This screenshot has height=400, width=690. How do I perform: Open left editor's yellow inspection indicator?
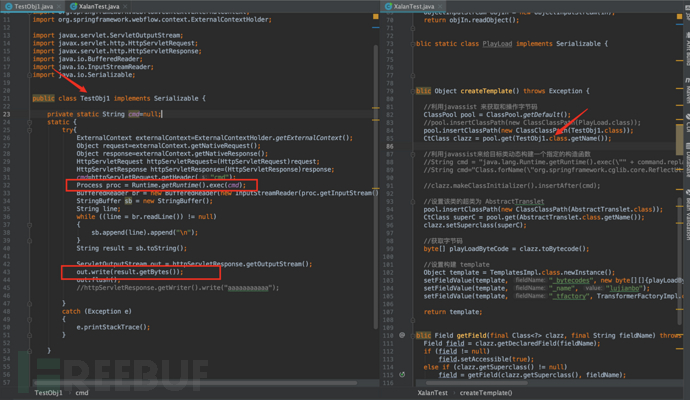point(375,17)
